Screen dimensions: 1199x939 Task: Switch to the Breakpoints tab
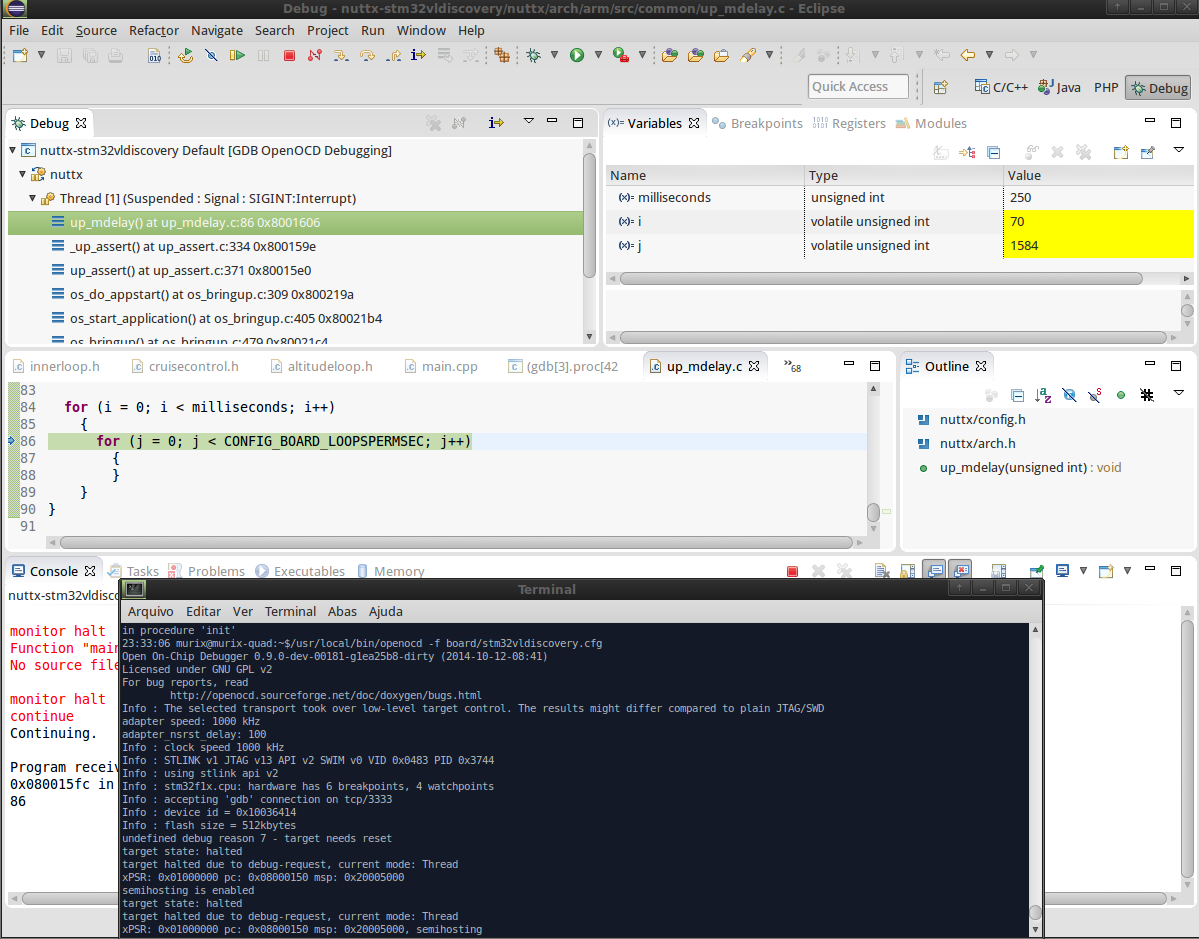(x=757, y=123)
